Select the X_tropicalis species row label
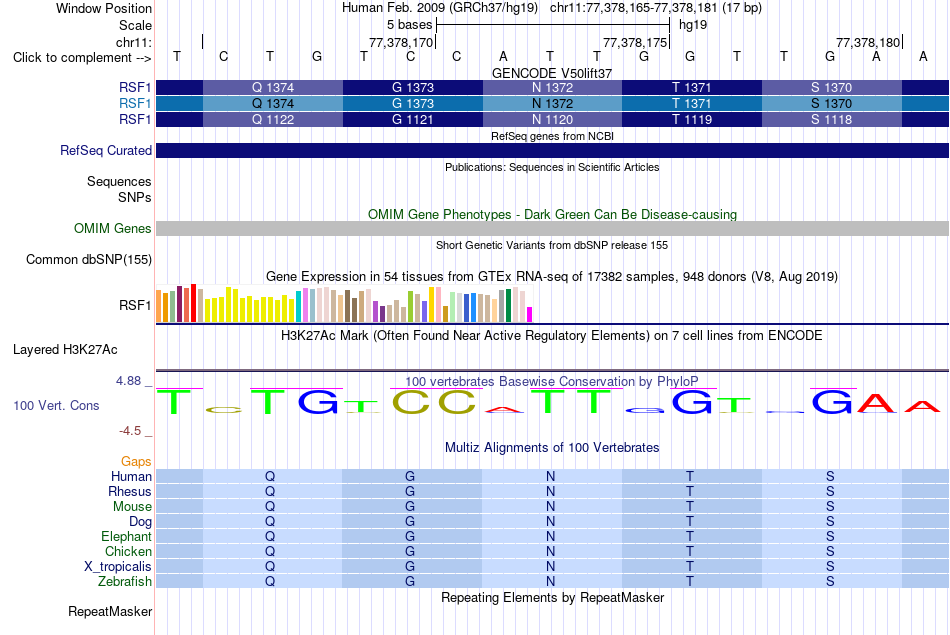The width and height of the screenshot is (950, 635). (118, 567)
